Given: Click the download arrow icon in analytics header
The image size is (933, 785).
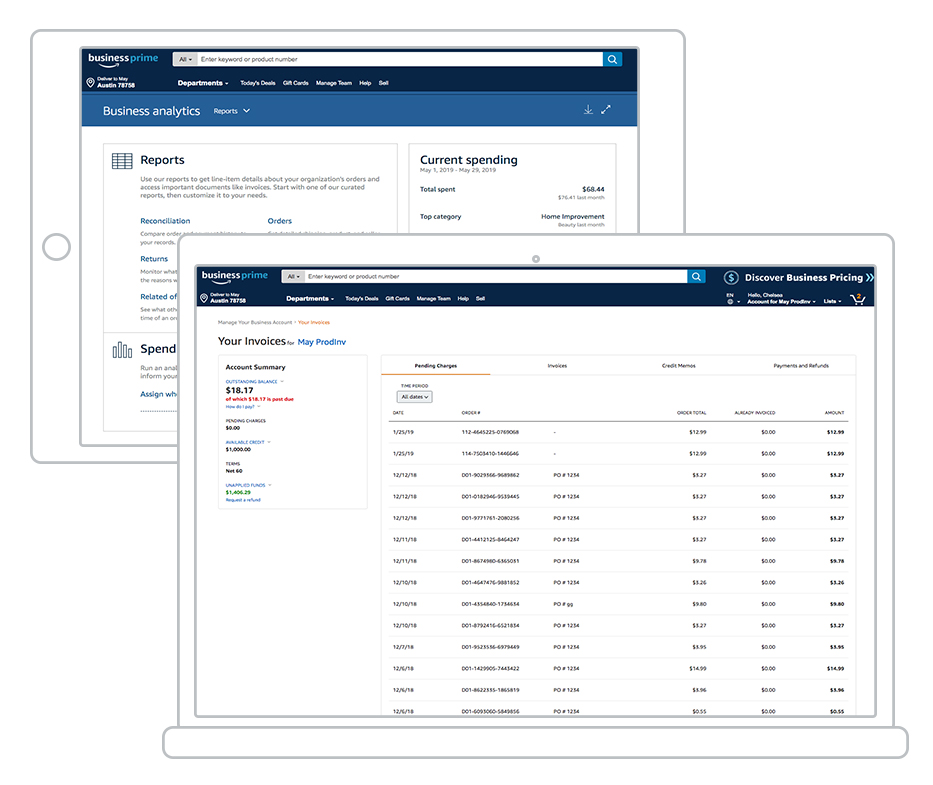Looking at the screenshot, I should [x=588, y=110].
